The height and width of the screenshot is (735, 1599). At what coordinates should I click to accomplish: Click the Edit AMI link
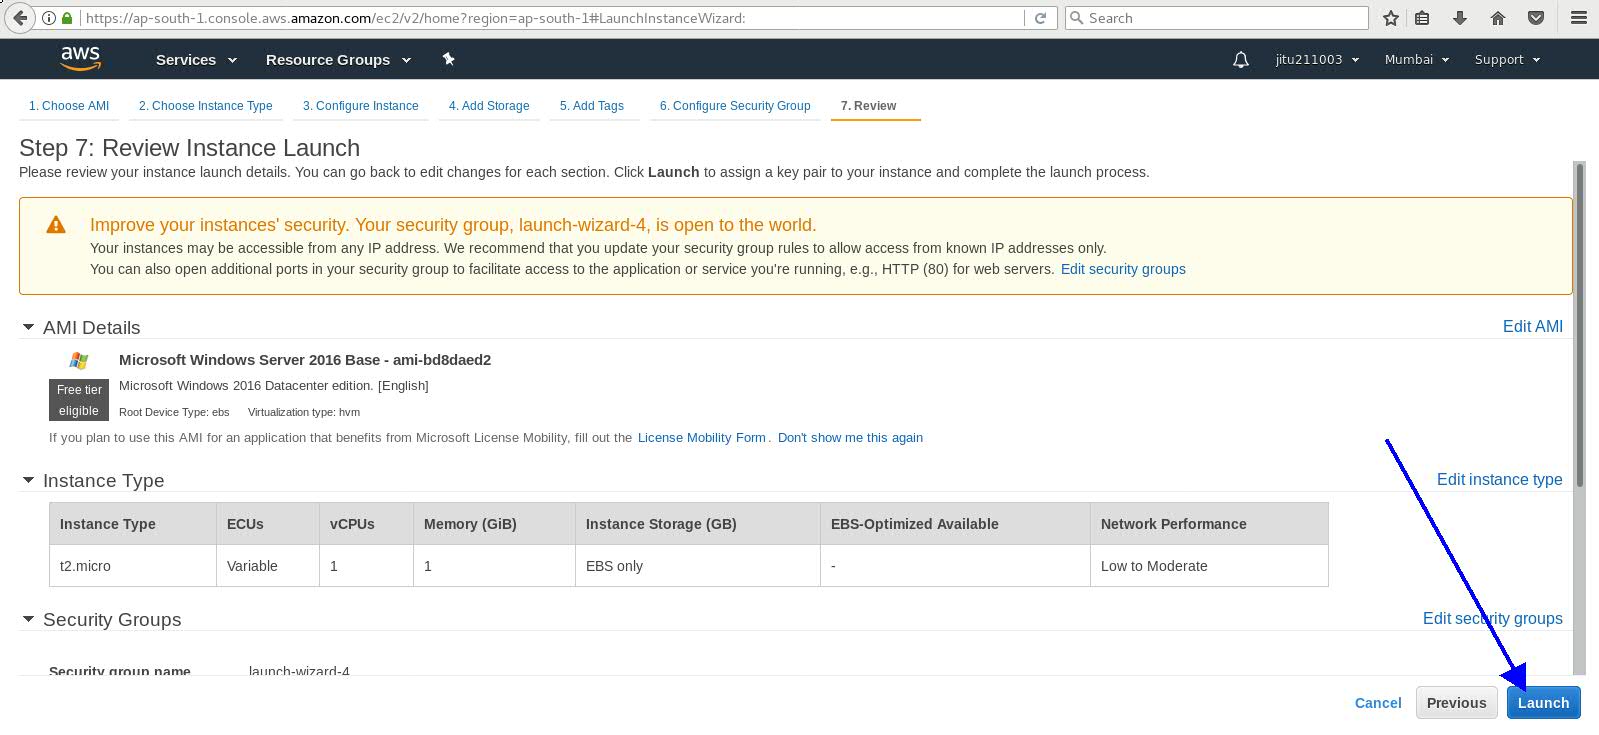tap(1532, 327)
